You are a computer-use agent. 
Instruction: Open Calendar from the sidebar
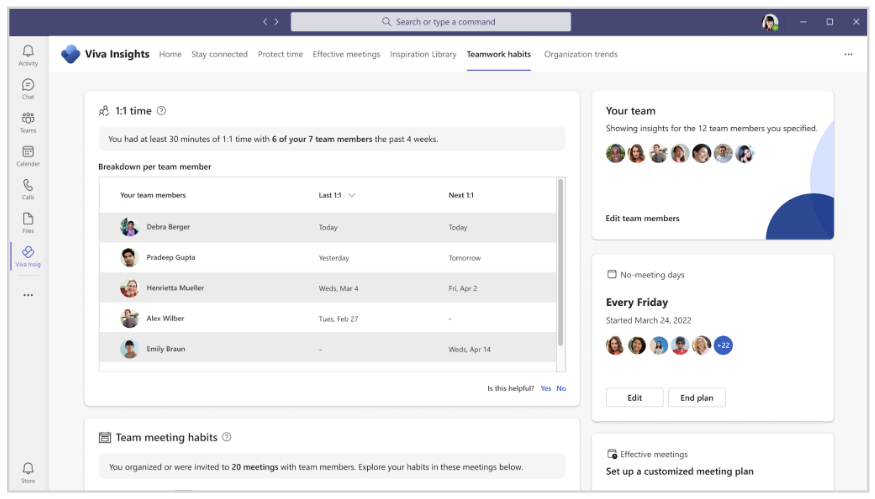[28, 156]
